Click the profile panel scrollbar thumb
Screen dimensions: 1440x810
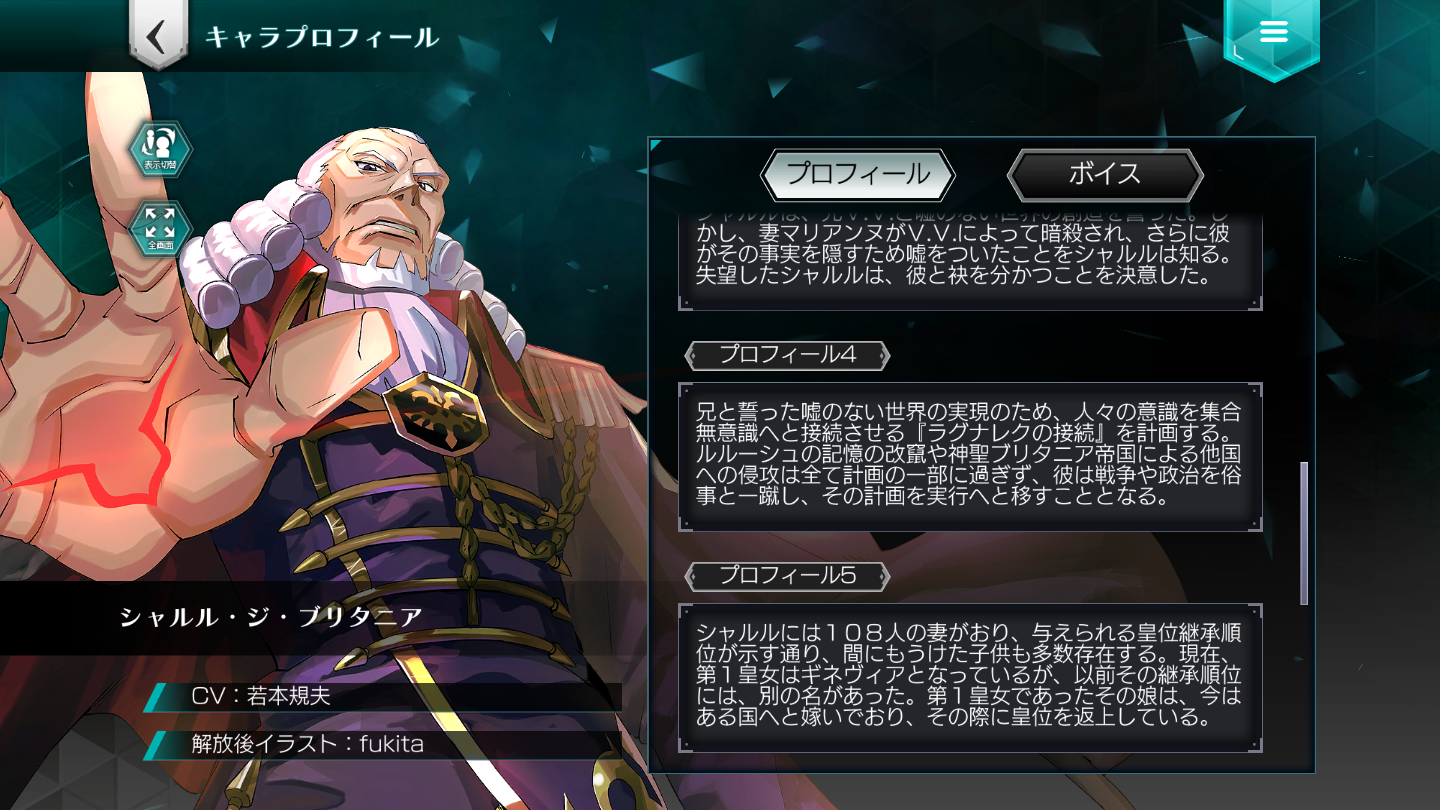pos(1304,533)
